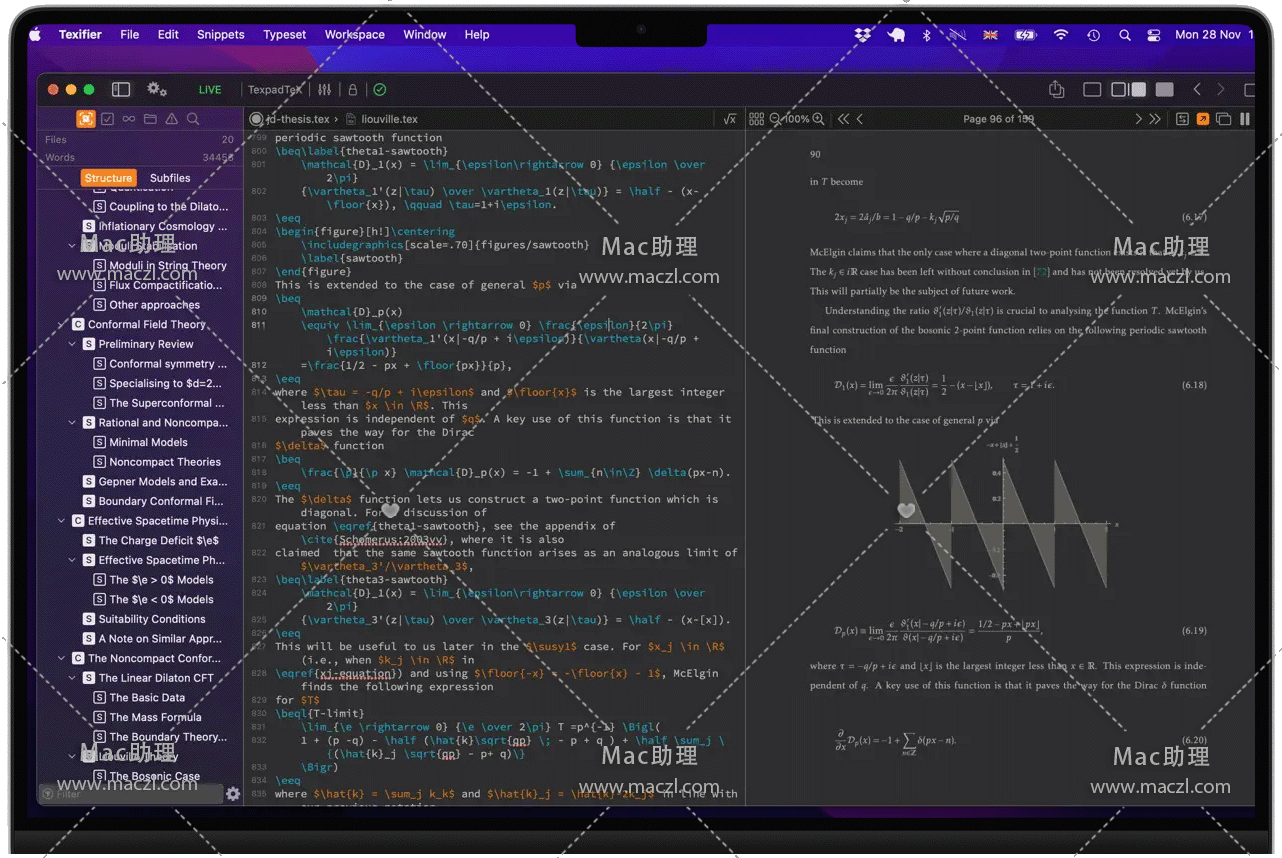Viewport: 1282px width, 858px height.
Task: Switch to the Subfiles tab
Action: coord(170,178)
